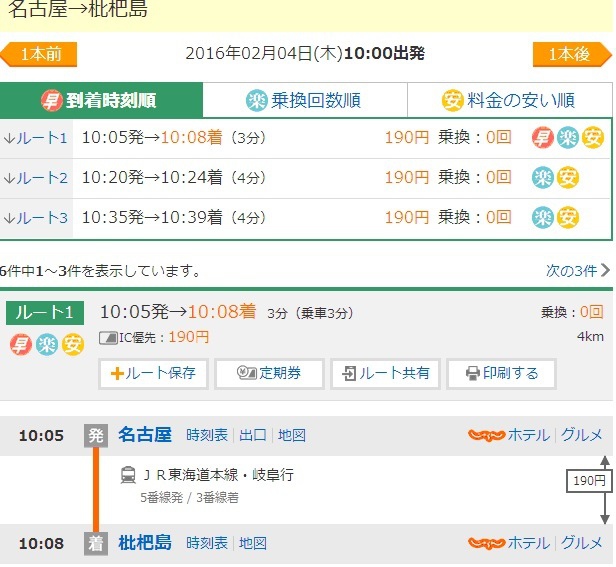The width and height of the screenshot is (616, 567).
Task: Click the 安 badge in the 10:20発 row
Action: (568, 178)
